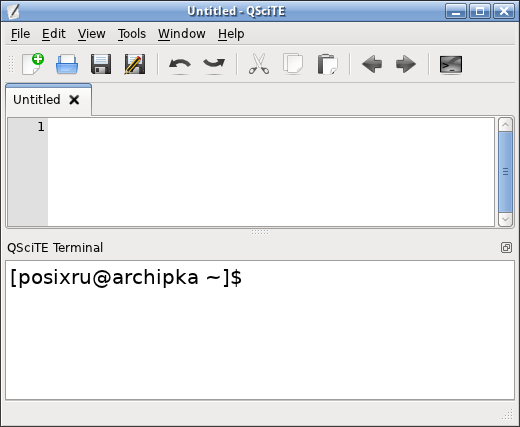Click the Save As pencil-floppy icon
520x427 pixels.
click(x=135, y=64)
